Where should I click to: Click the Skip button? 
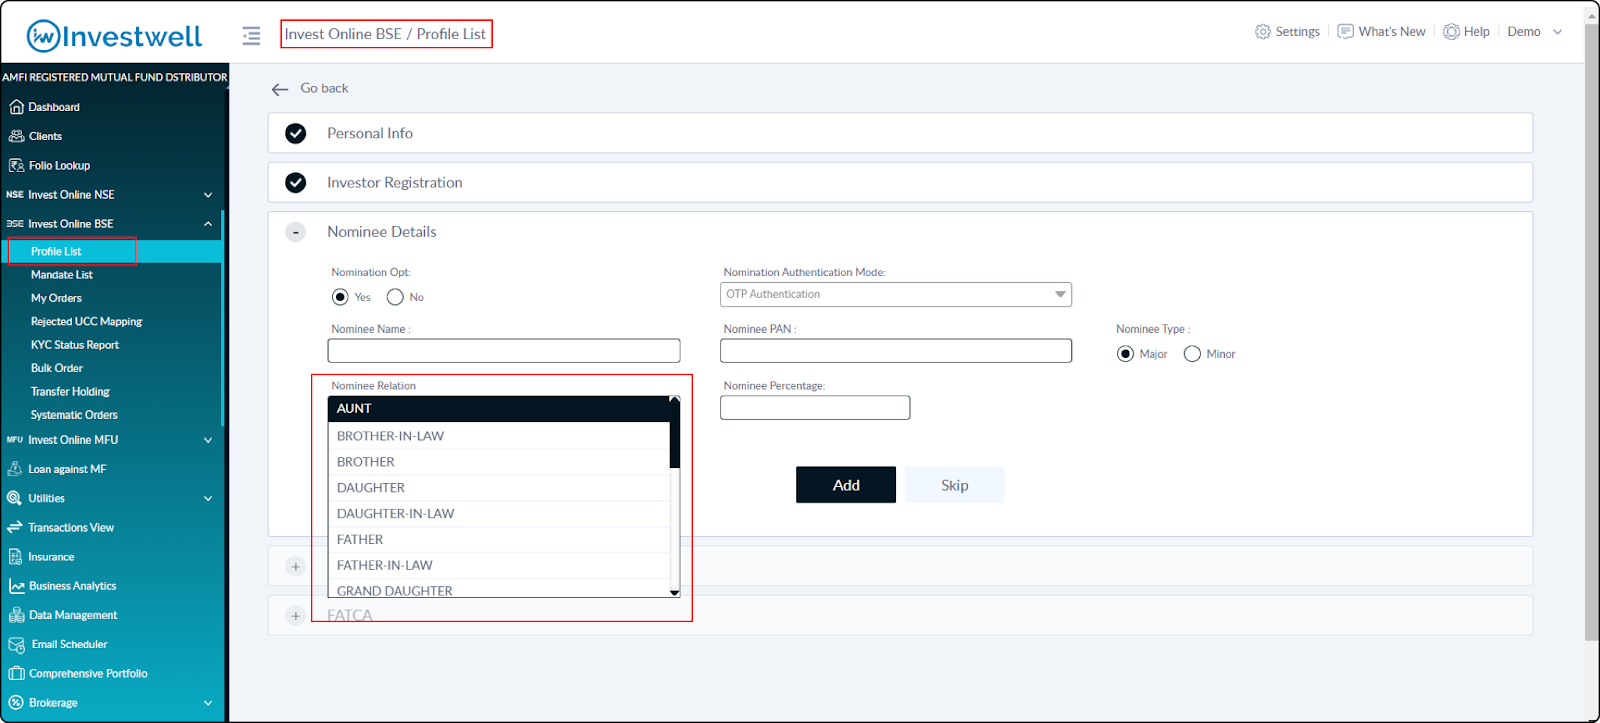point(954,485)
